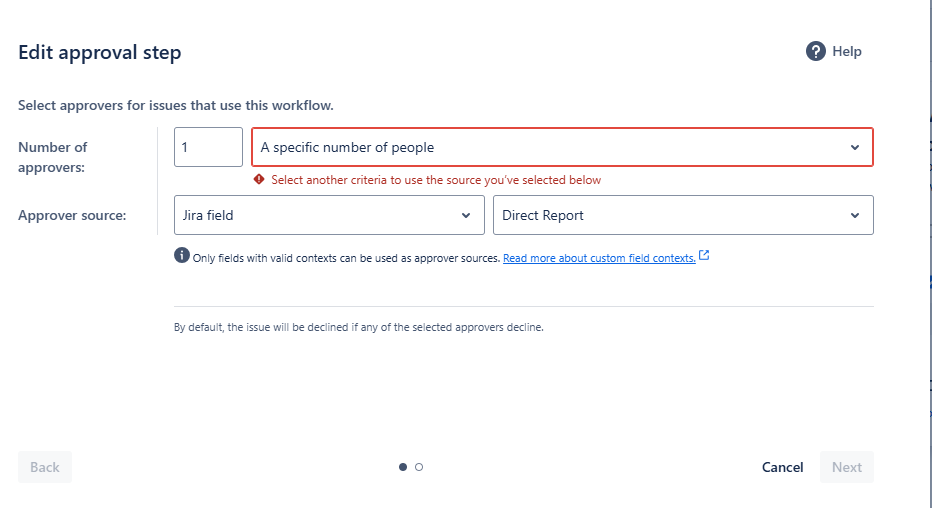Click the chevron in the number criteria dropdown
Image resolution: width=932 pixels, height=508 pixels.
pos(855,147)
